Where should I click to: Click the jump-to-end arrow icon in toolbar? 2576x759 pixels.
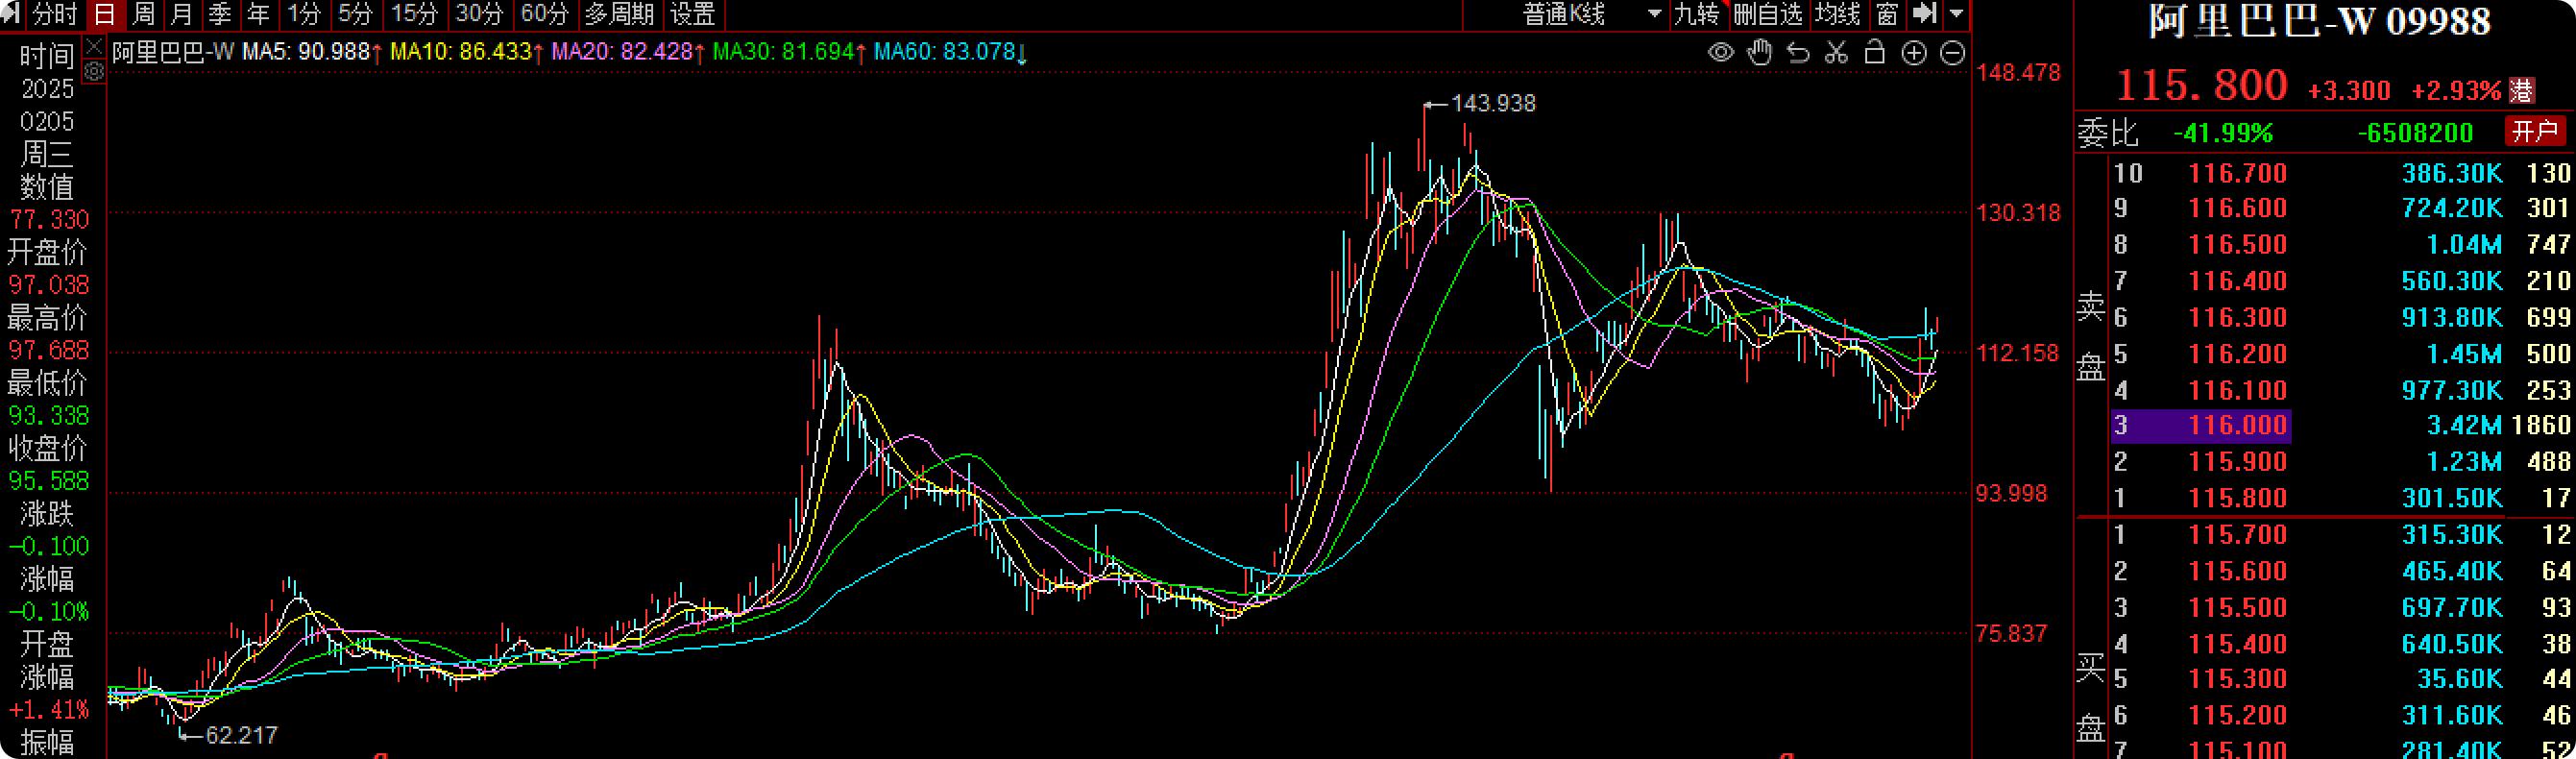point(1924,14)
